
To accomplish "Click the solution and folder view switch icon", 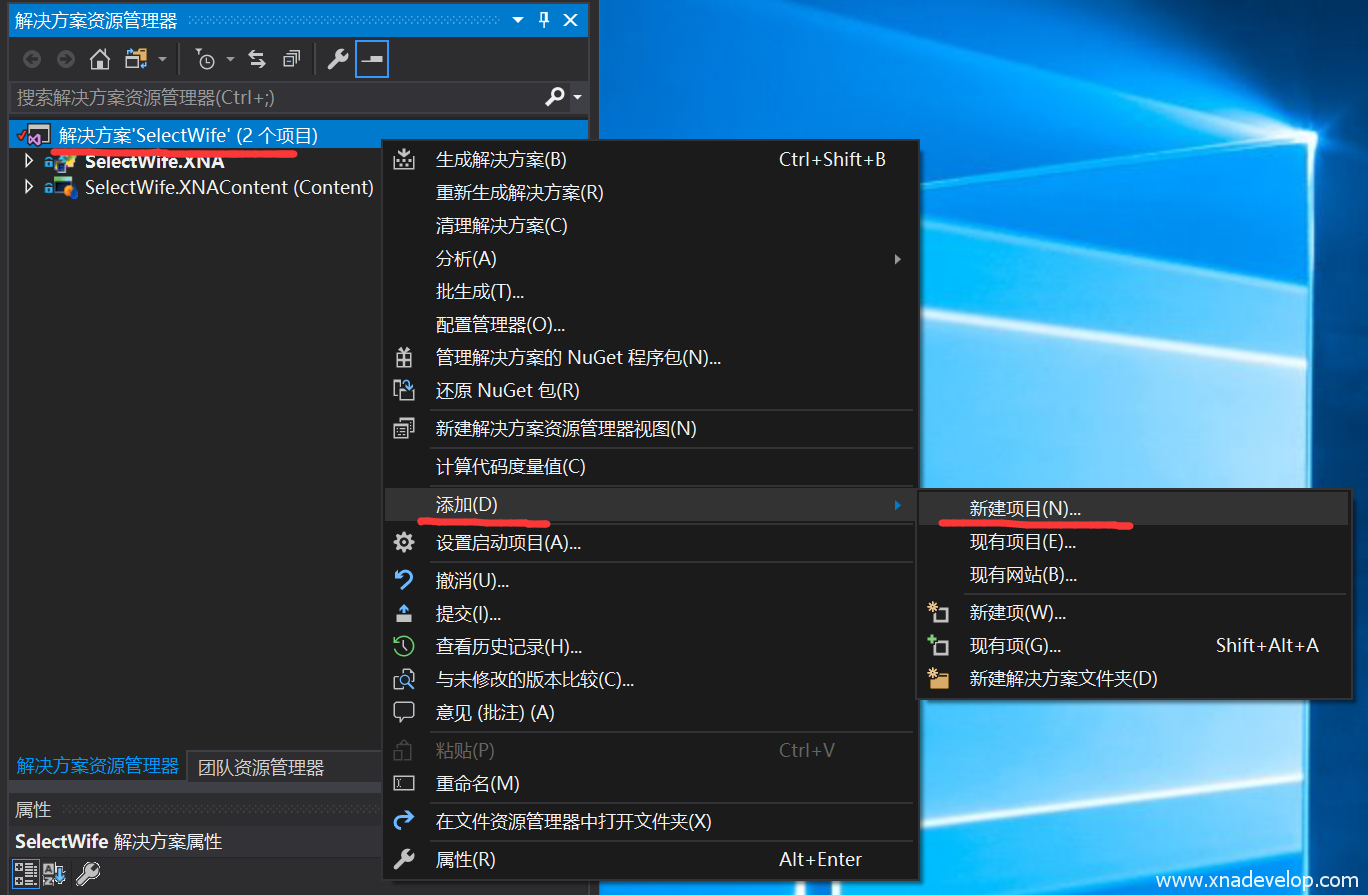I will (x=136, y=60).
